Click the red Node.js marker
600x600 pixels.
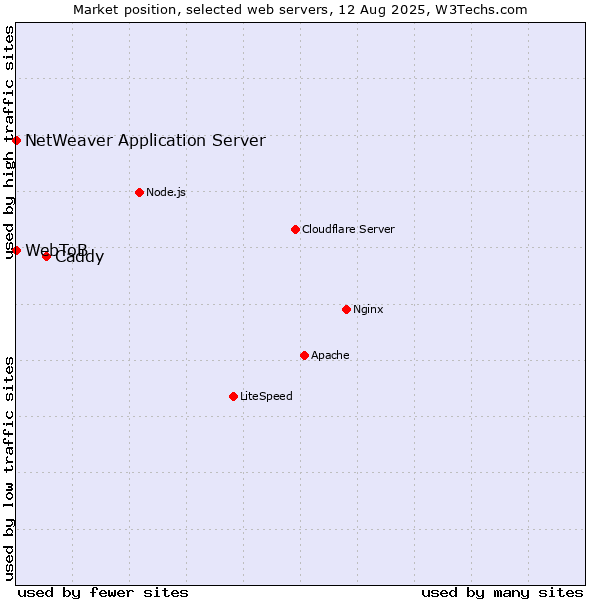(140, 192)
